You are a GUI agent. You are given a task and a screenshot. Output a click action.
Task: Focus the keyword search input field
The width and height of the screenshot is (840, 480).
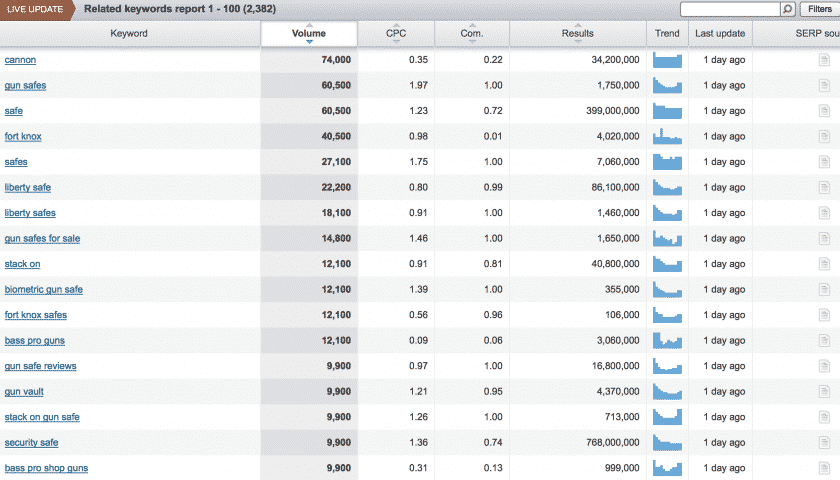tap(730, 9)
